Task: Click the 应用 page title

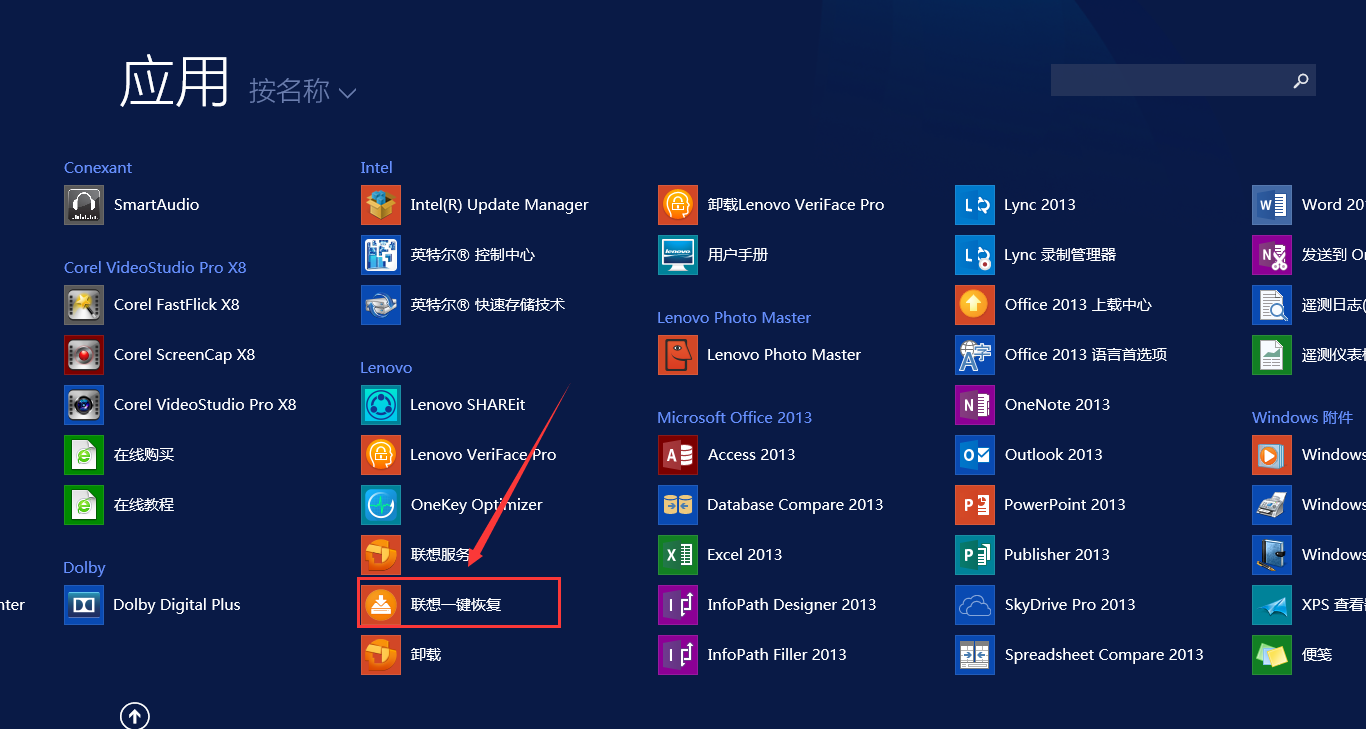Action: point(175,83)
